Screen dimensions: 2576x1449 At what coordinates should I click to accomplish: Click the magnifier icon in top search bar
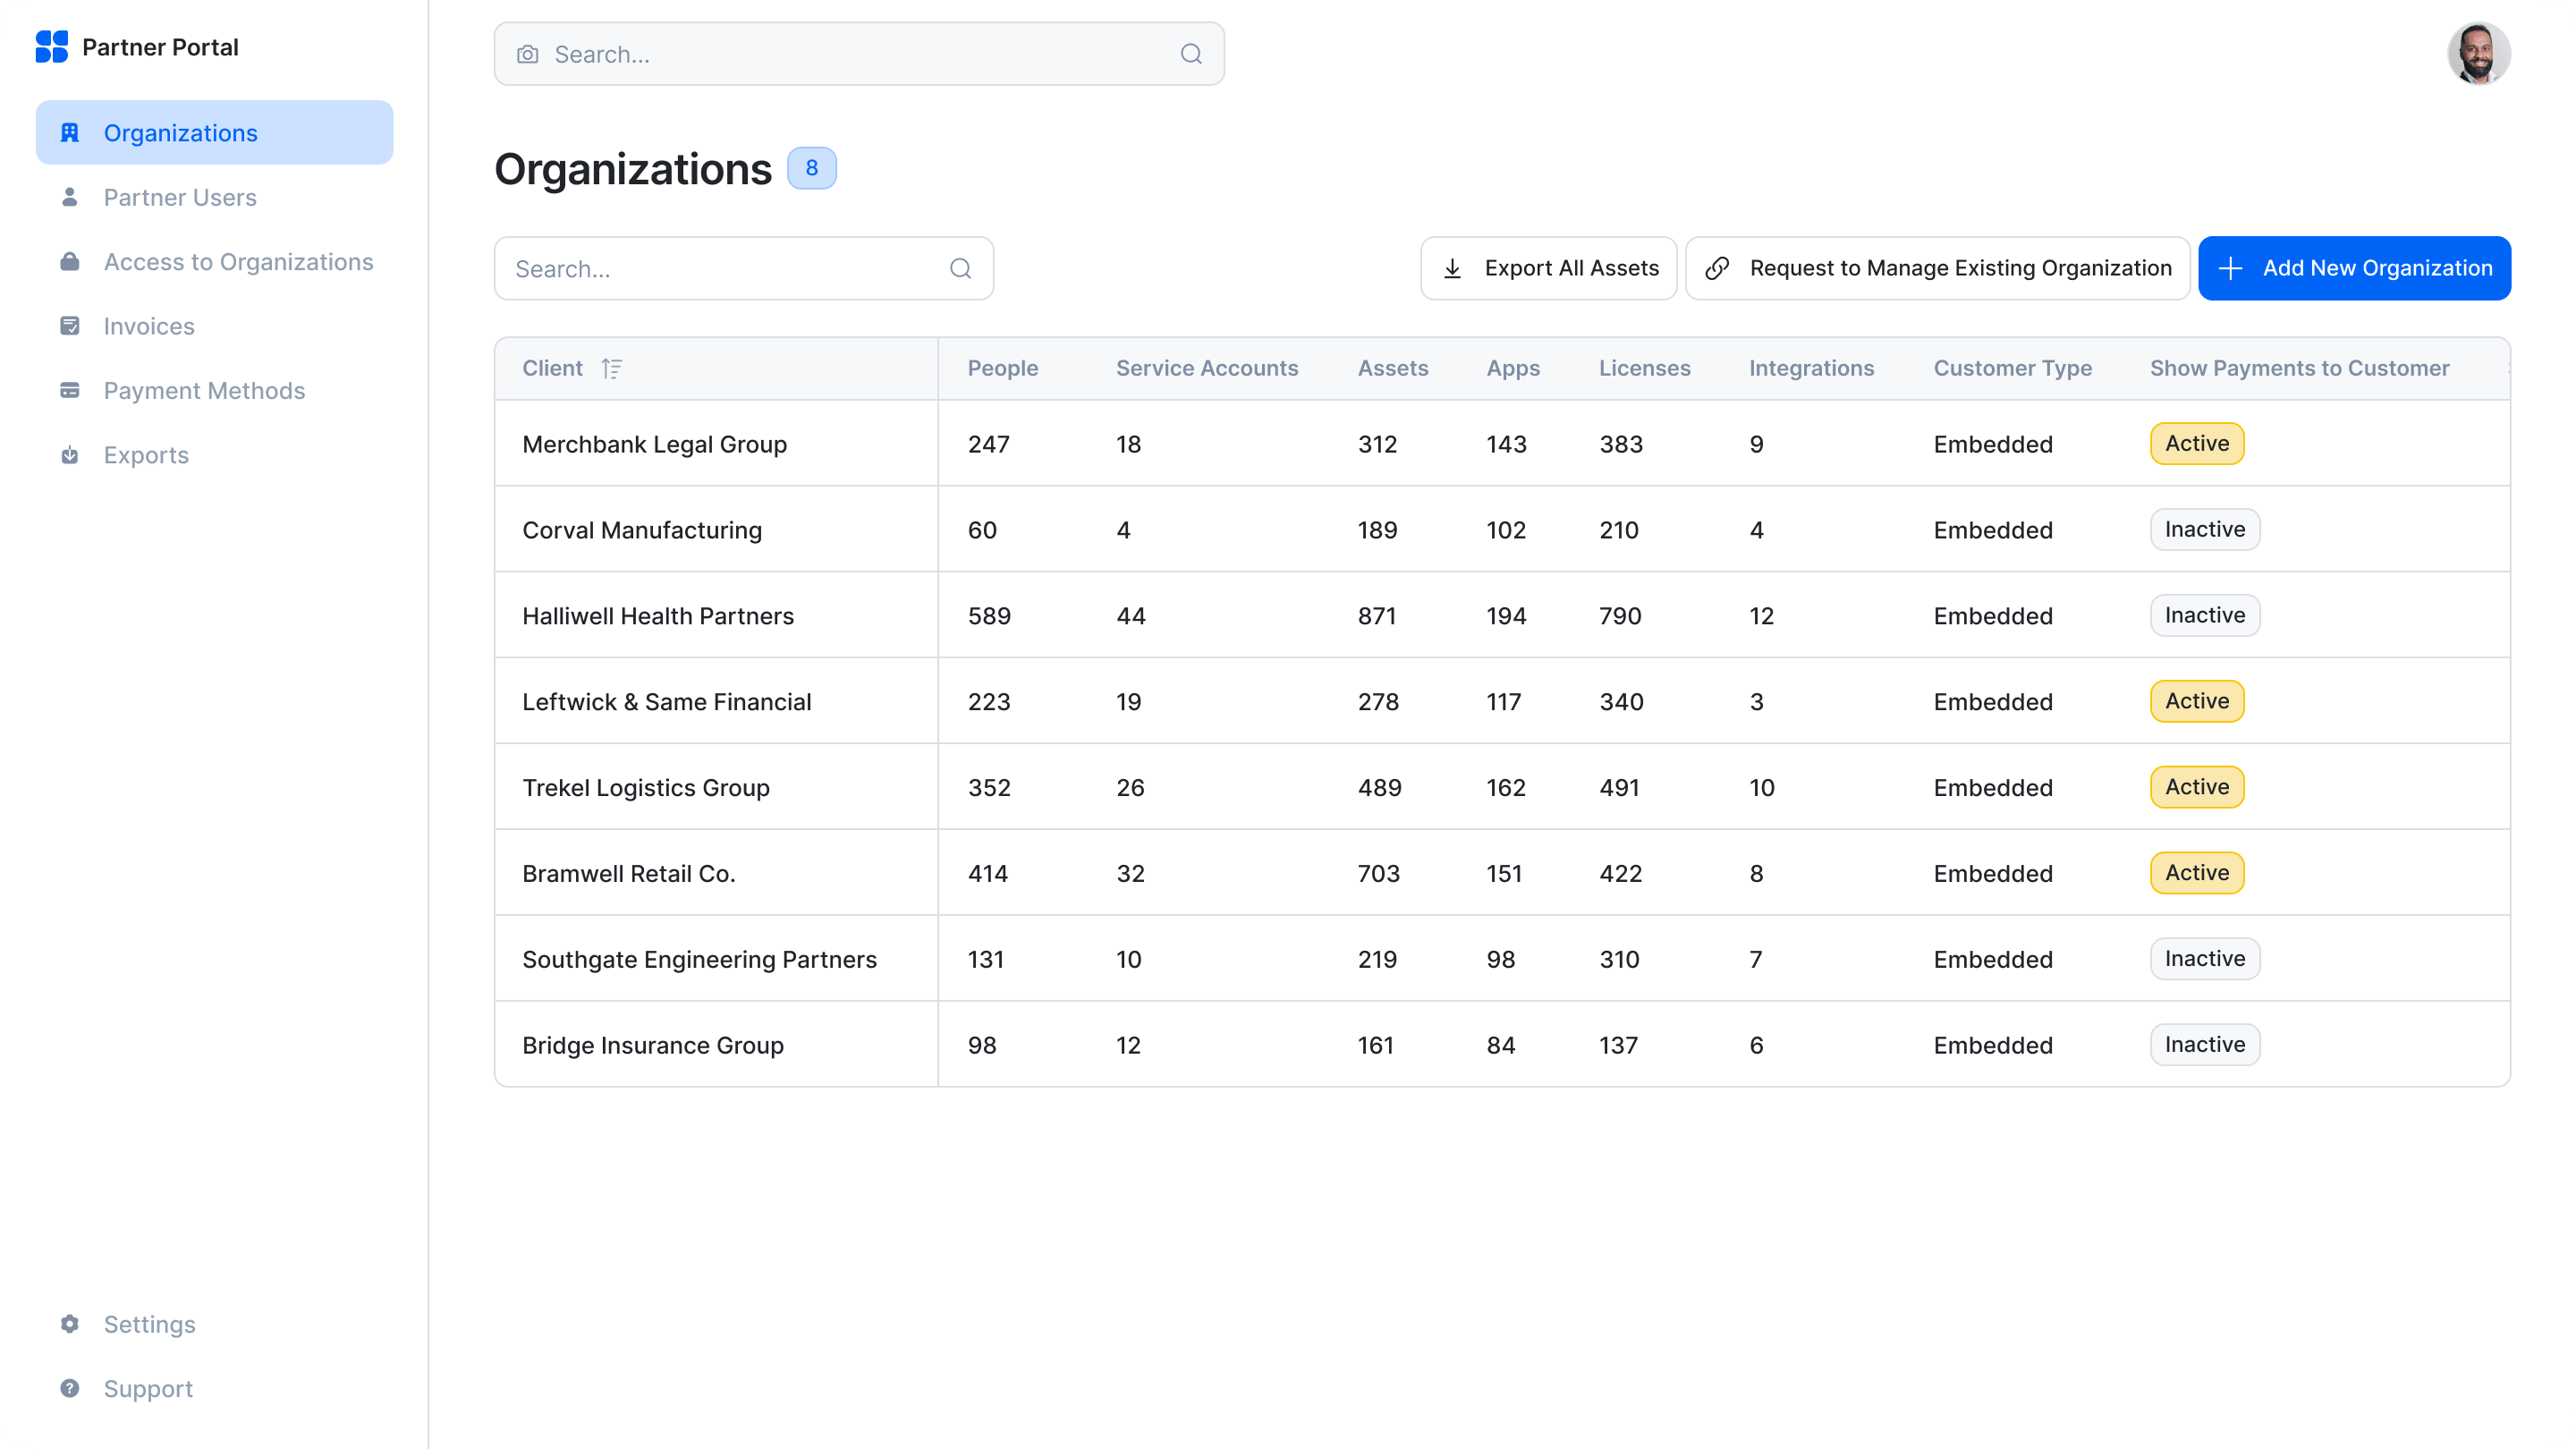[1191, 54]
